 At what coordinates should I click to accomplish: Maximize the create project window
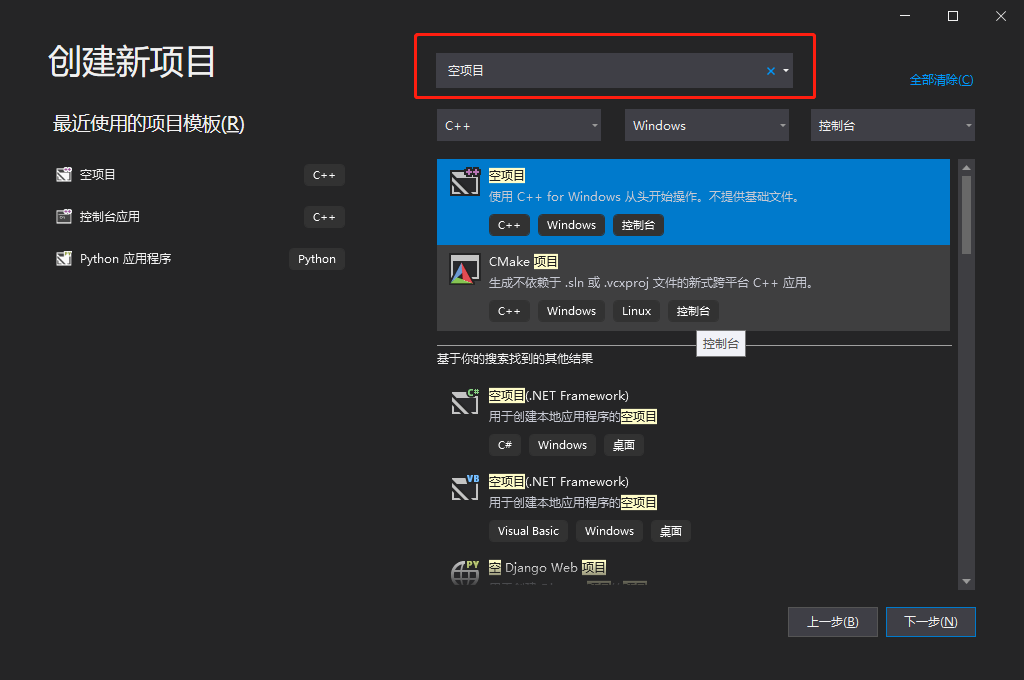pyautogui.click(x=953, y=16)
